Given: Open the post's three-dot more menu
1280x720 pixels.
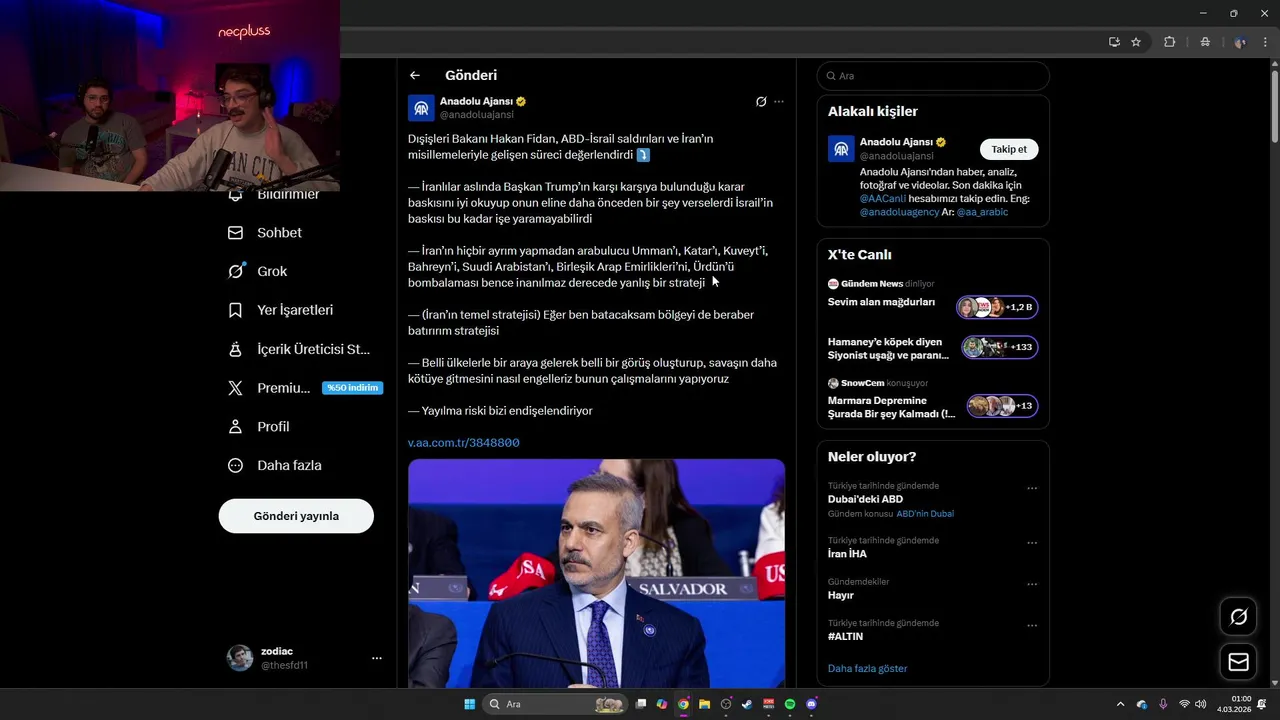Looking at the screenshot, I should pyautogui.click(x=779, y=101).
